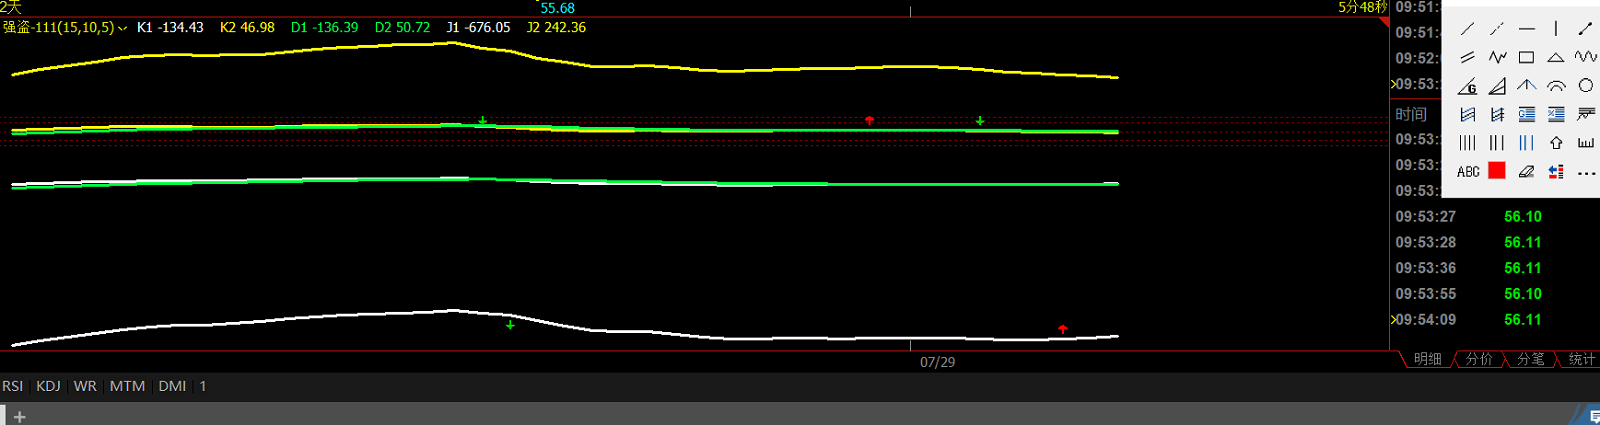Select the circle drawing tool
1600x425 pixels.
[1585, 86]
